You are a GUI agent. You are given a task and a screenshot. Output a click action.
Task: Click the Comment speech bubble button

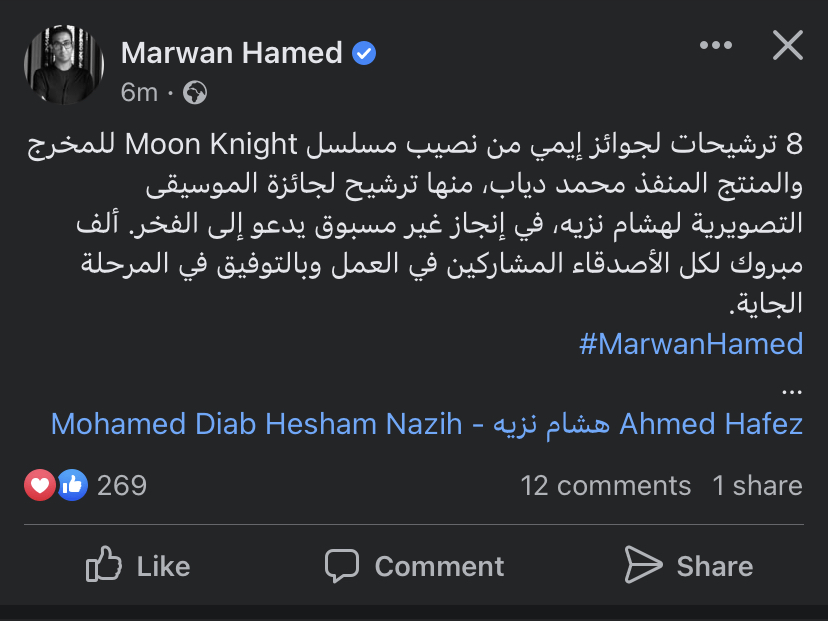pyautogui.click(x=414, y=566)
